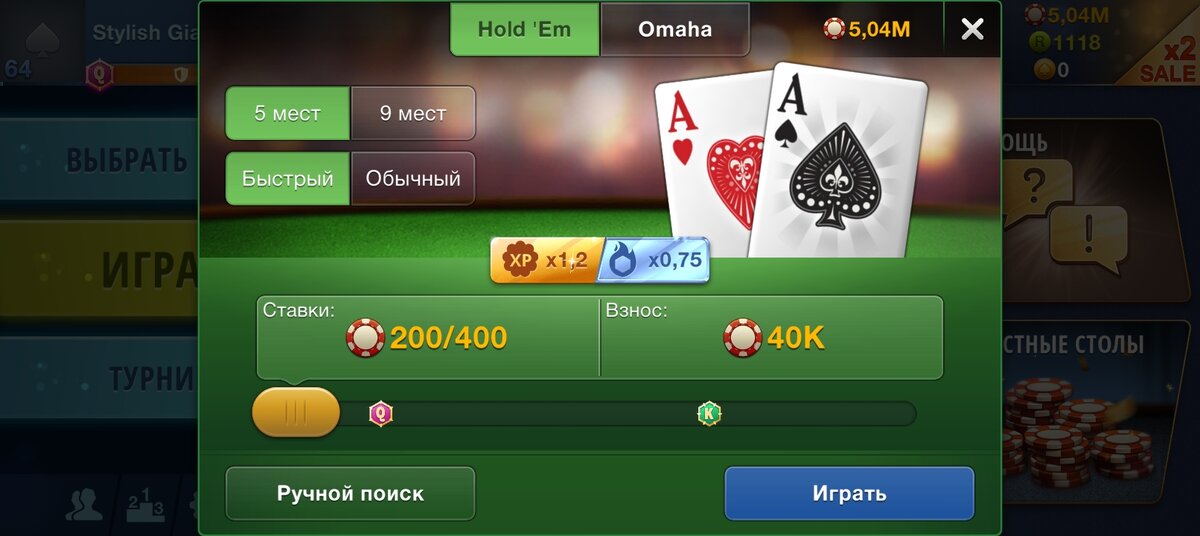Click the golden stakes slider handle
Viewport: 1200px width, 536px height.
(x=296, y=412)
